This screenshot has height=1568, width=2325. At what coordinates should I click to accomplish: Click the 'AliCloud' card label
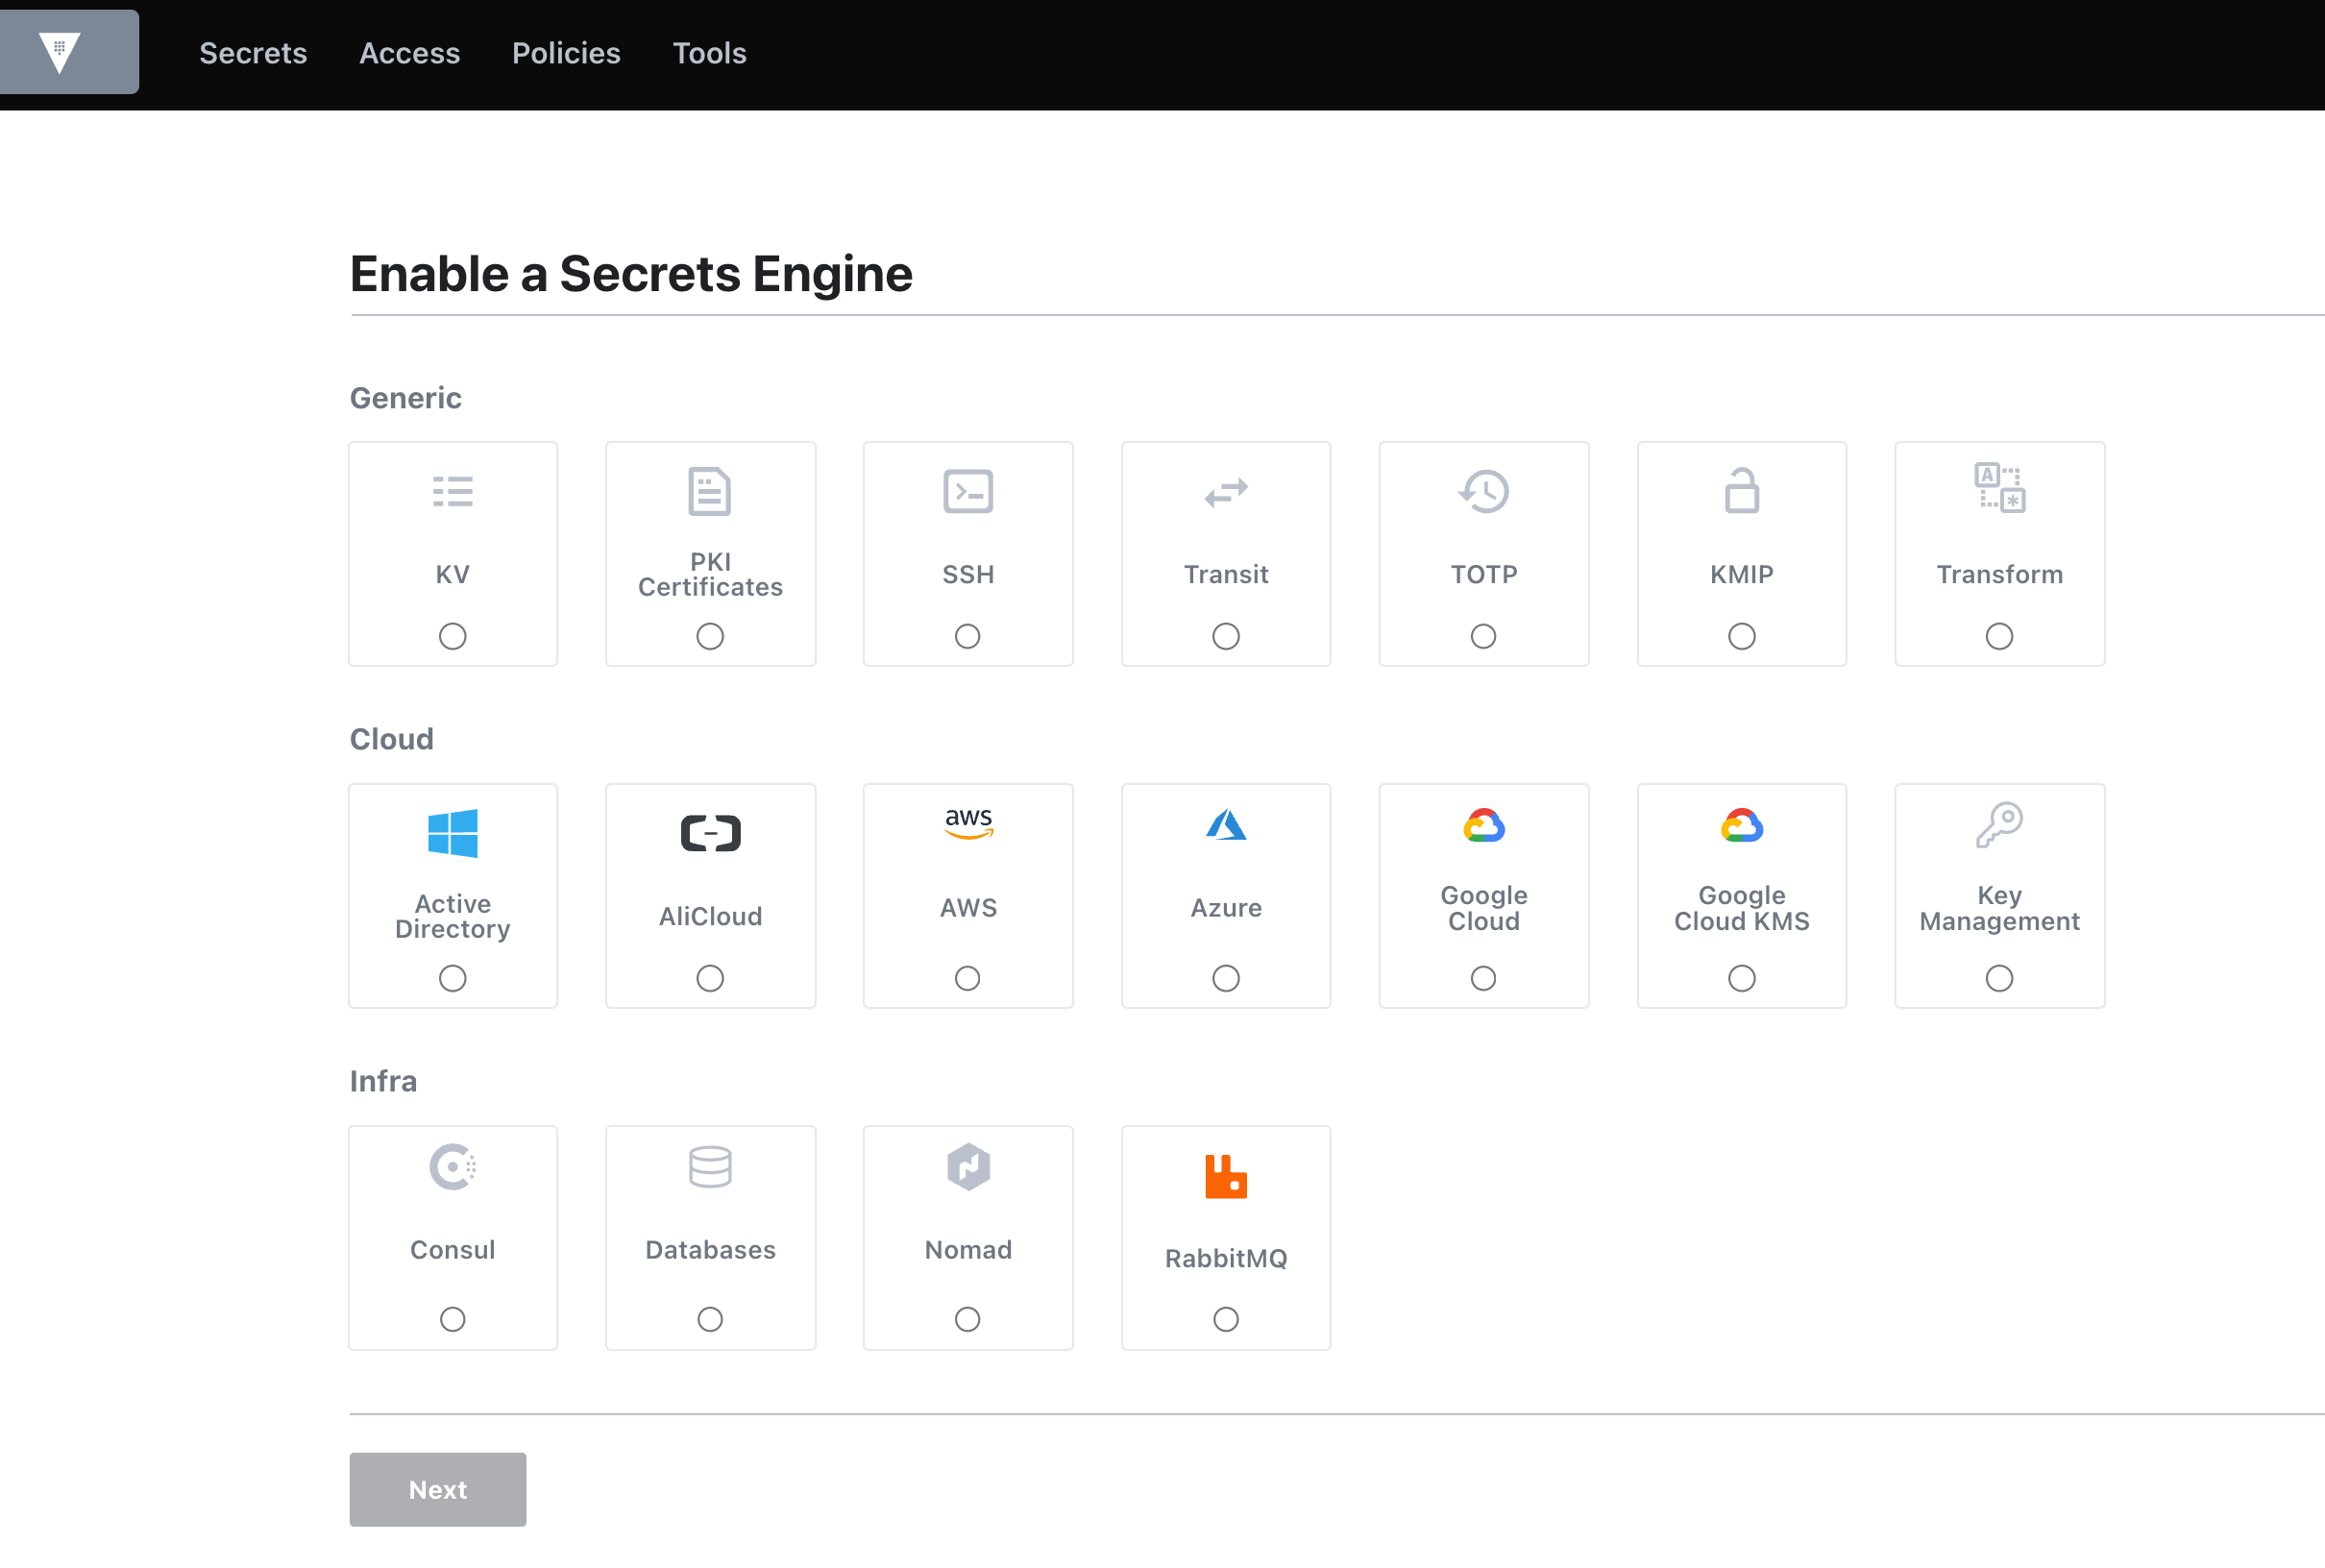click(710, 916)
